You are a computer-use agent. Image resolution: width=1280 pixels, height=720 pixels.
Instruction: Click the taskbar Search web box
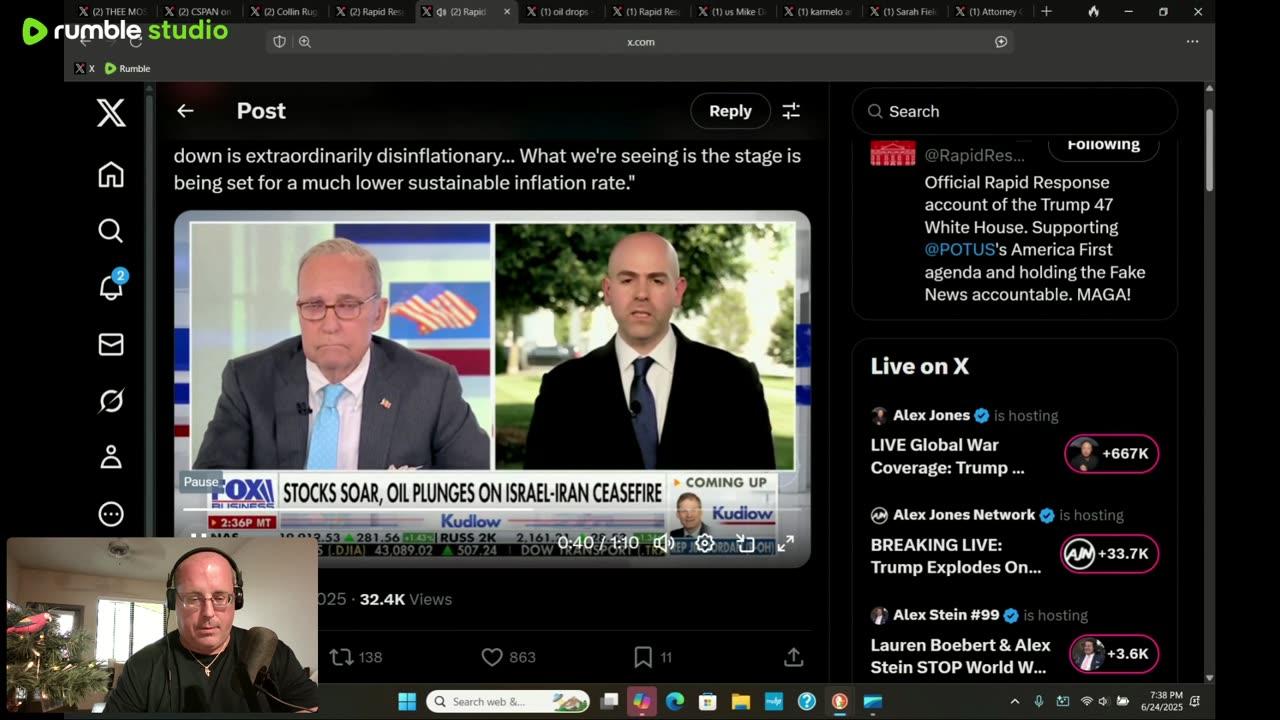click(508, 701)
